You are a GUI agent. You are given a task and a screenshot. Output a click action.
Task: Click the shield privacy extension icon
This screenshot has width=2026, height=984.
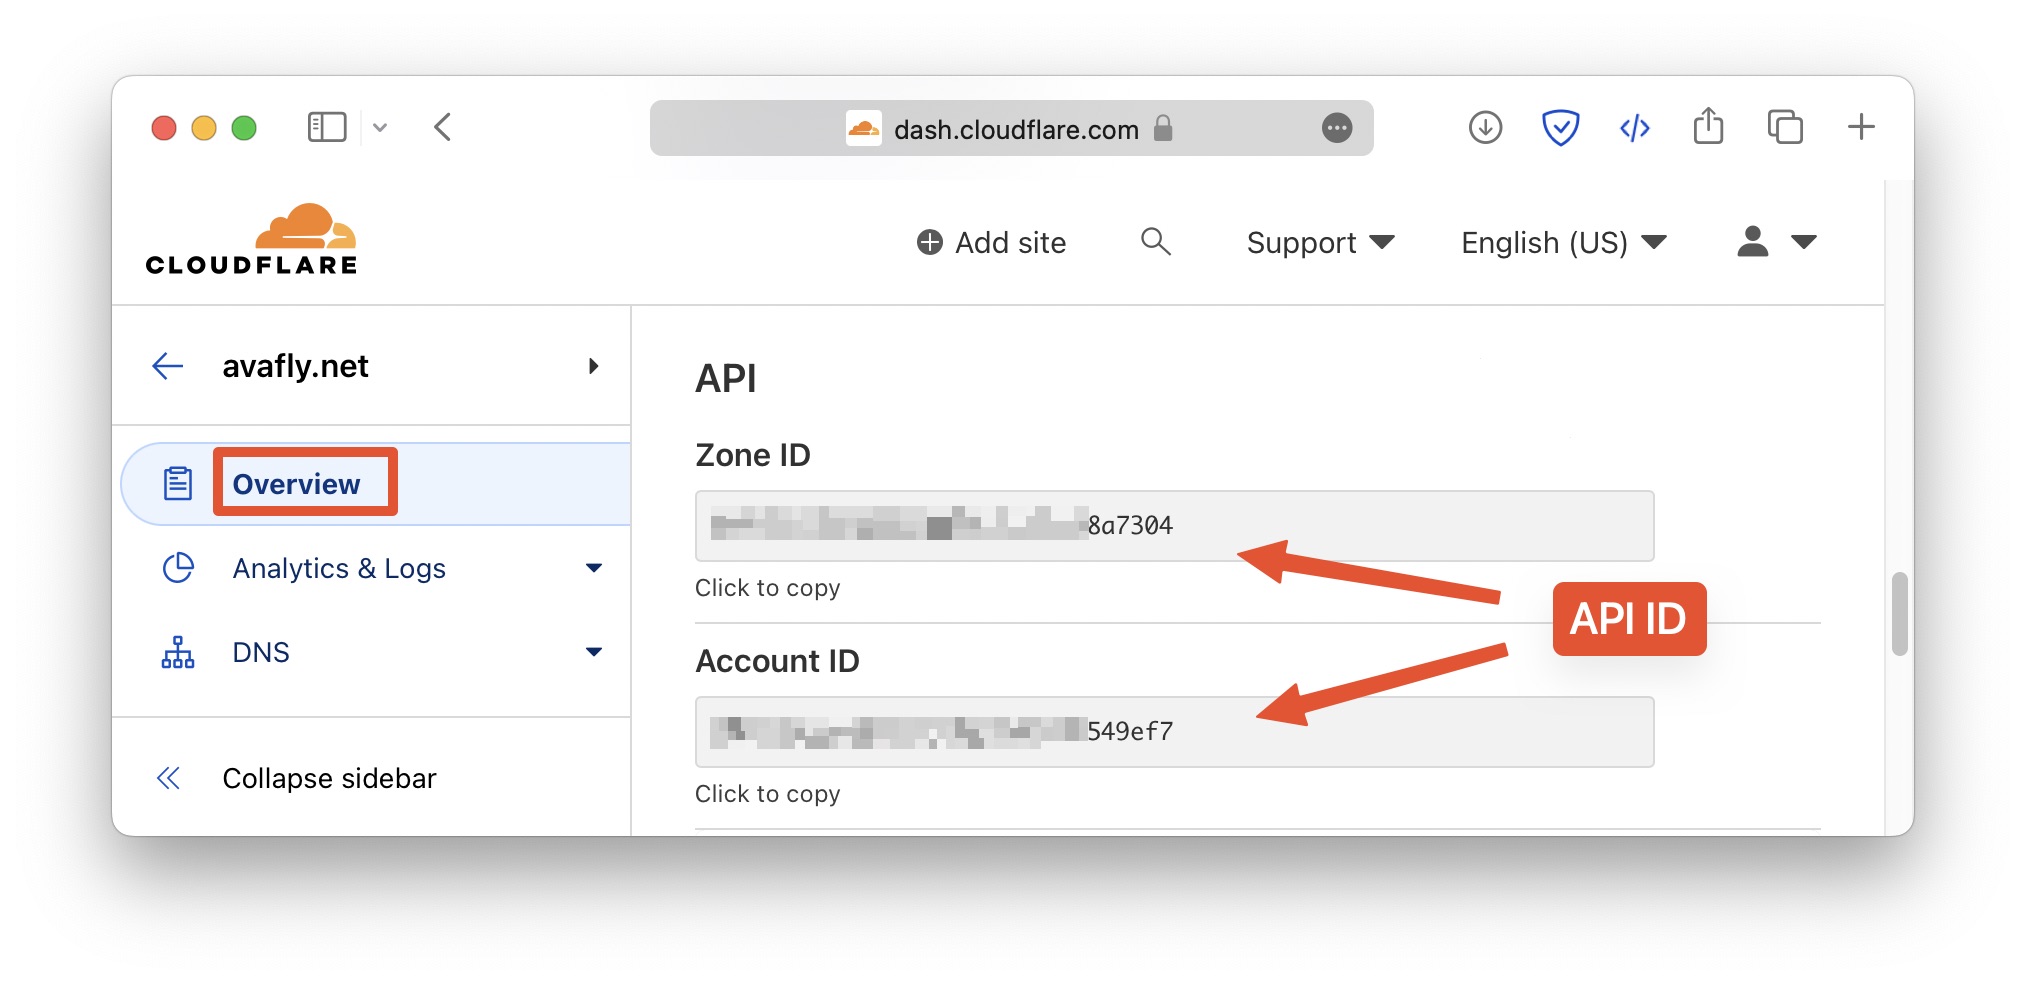click(1560, 127)
